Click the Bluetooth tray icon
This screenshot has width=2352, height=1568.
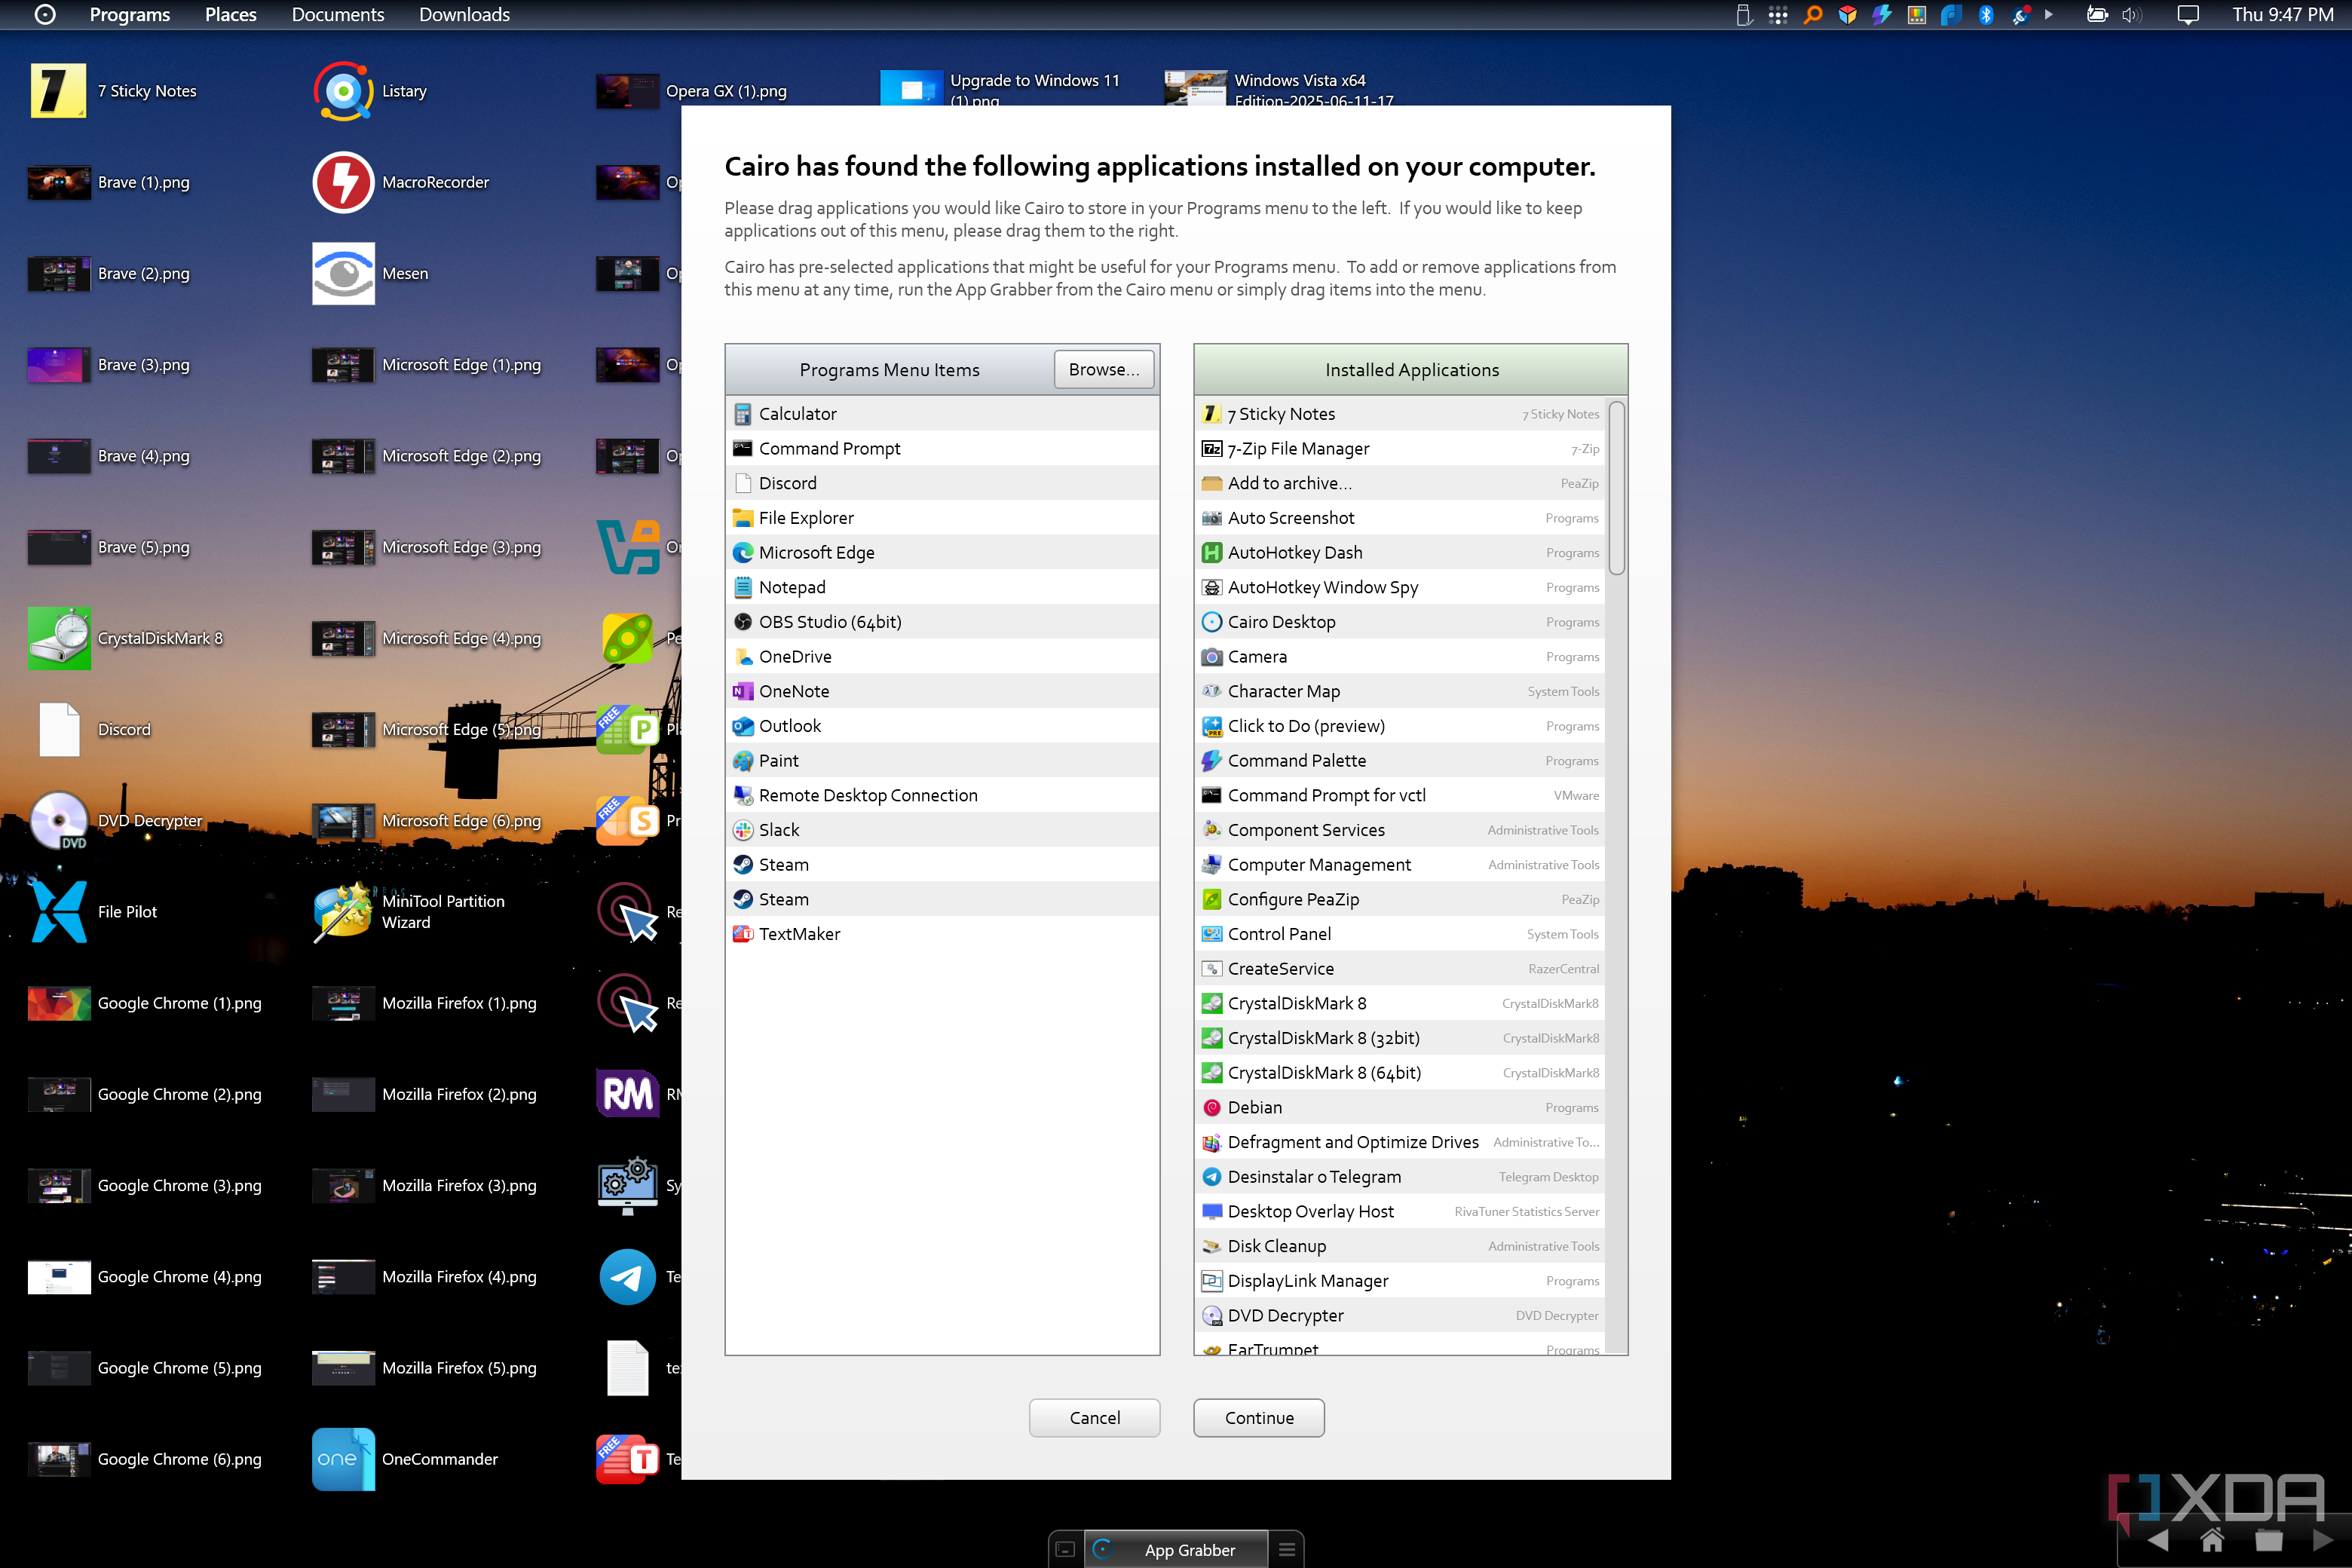click(1986, 14)
